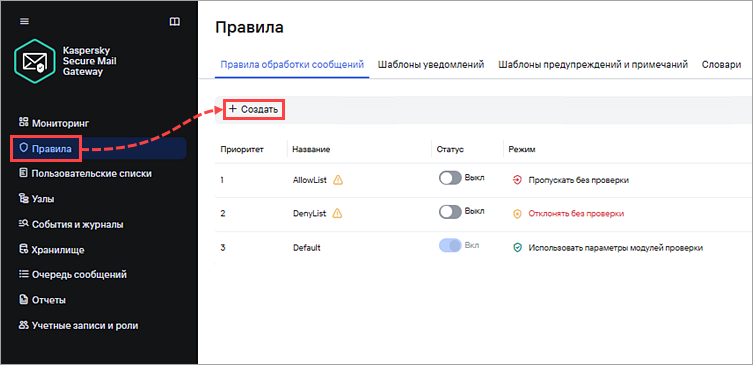753x365 pixels.
Task: Click the Узлы nodes icon
Action: [x=23, y=199]
